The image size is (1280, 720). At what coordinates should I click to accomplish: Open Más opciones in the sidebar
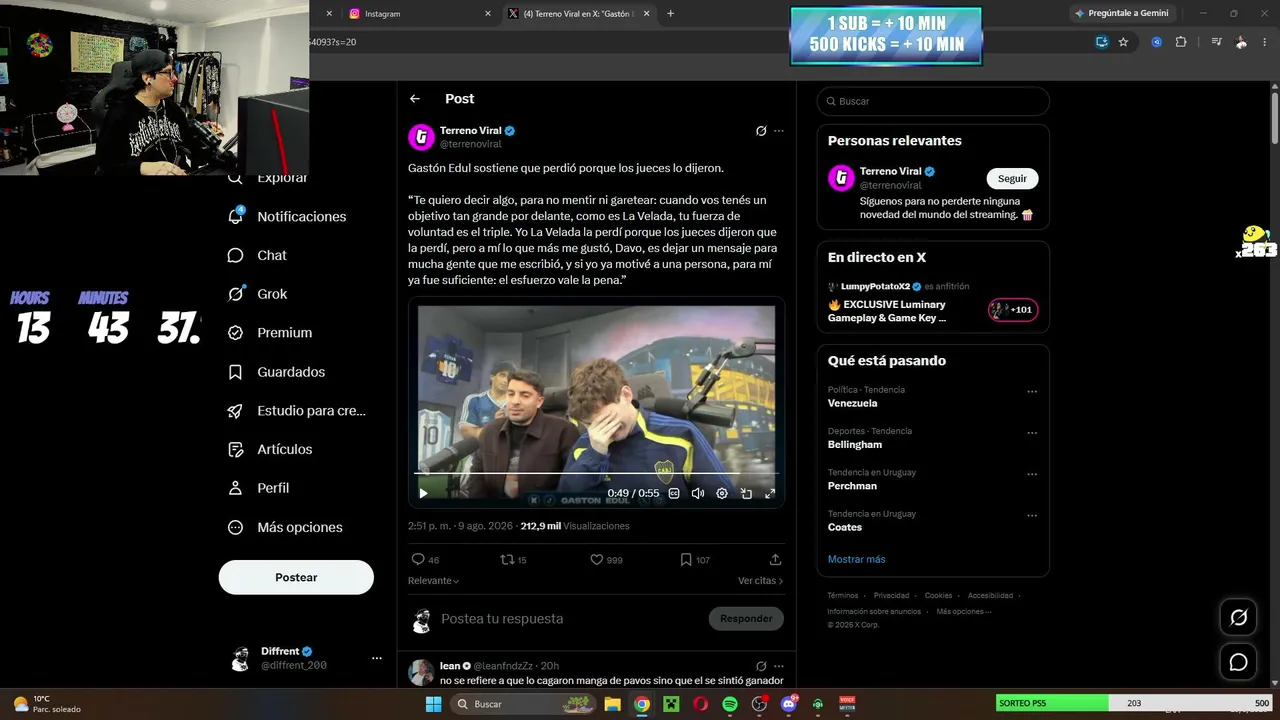pyautogui.click(x=285, y=527)
